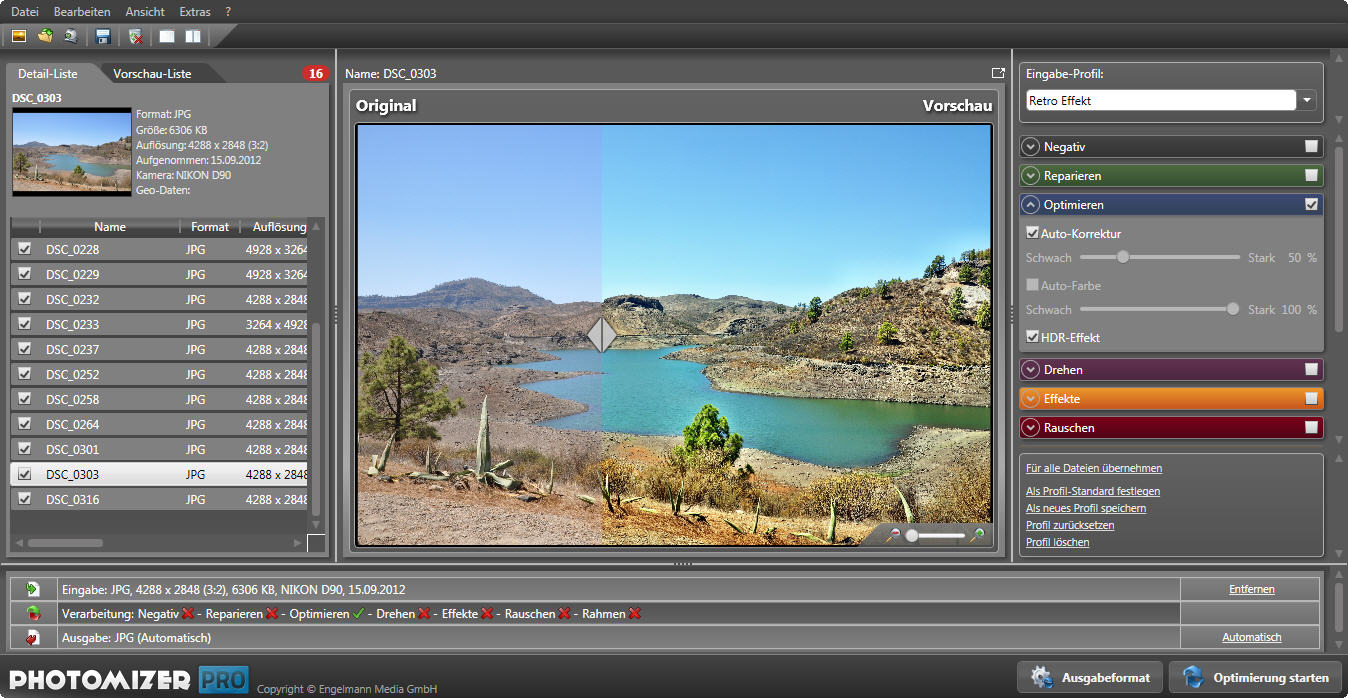The height and width of the screenshot is (698, 1348).
Task: Click the floppy disk save icon
Action: [103, 37]
